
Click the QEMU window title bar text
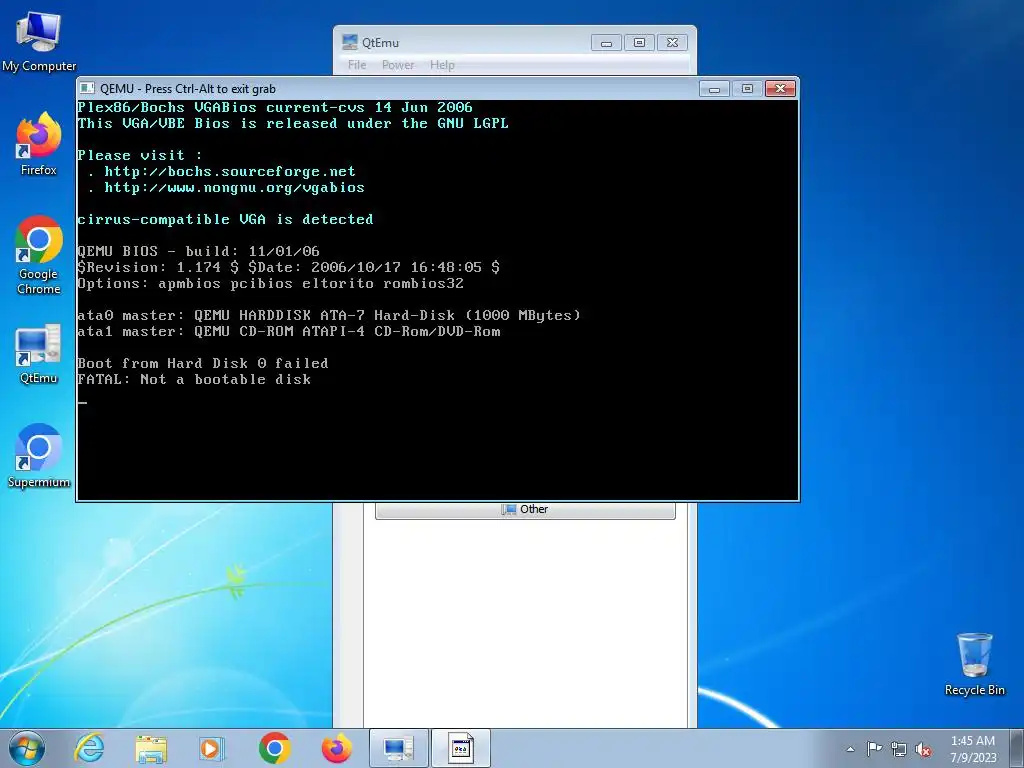coord(187,89)
